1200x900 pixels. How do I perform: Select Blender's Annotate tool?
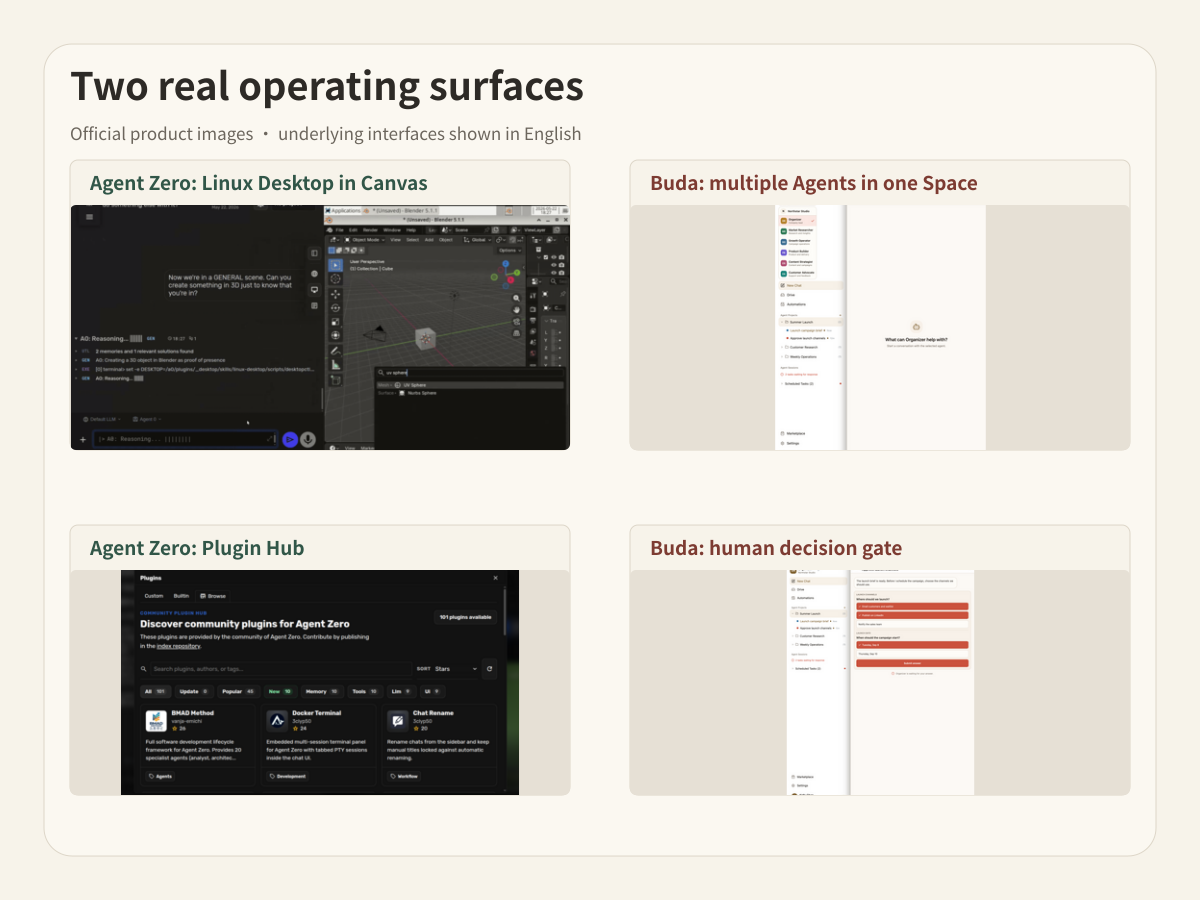[335, 351]
